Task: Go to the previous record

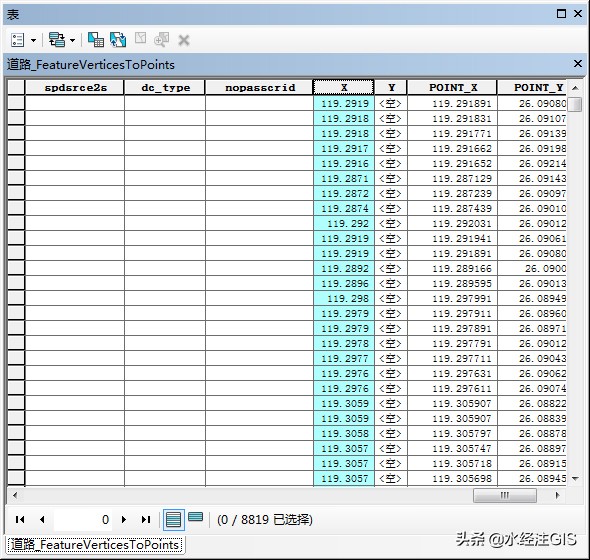Action: (x=42, y=520)
